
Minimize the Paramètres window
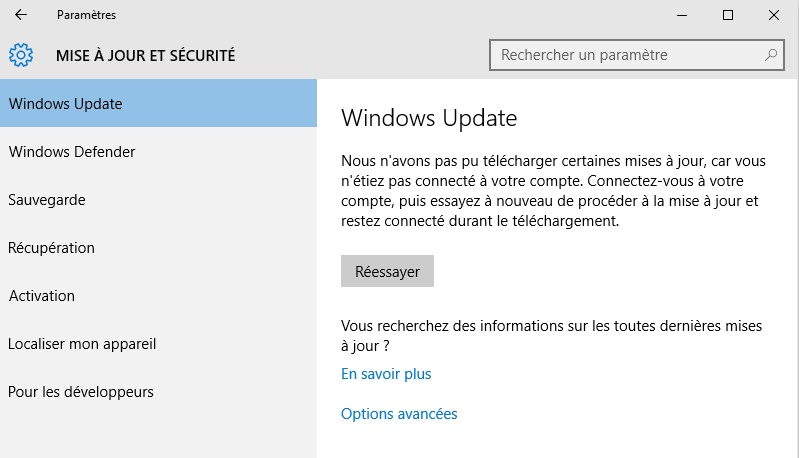click(682, 15)
